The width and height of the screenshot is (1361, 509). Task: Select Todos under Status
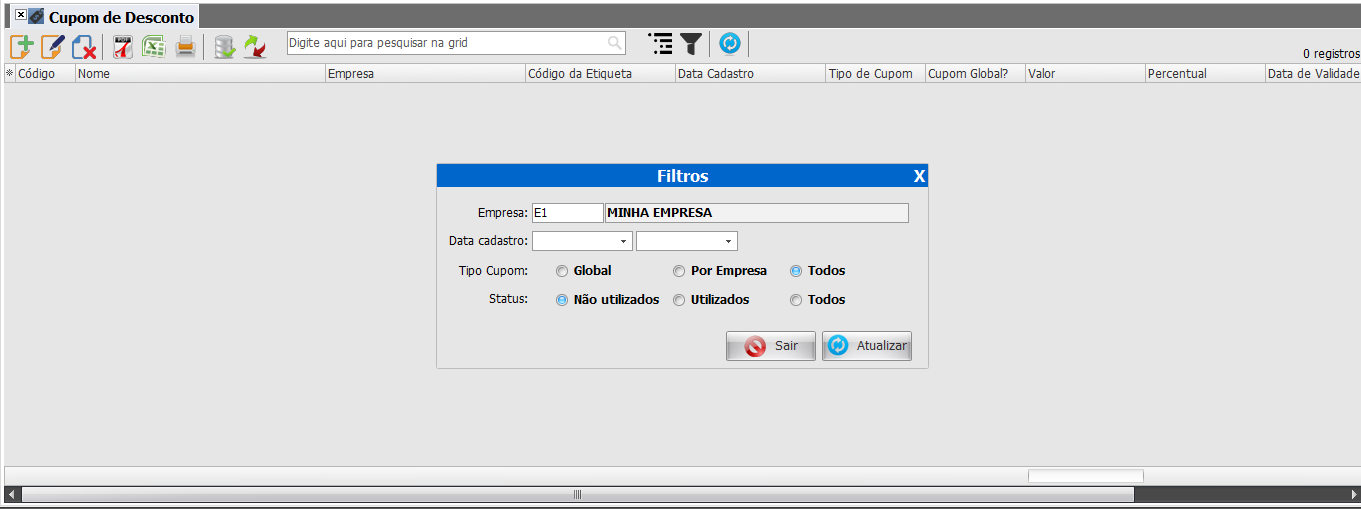coord(796,300)
